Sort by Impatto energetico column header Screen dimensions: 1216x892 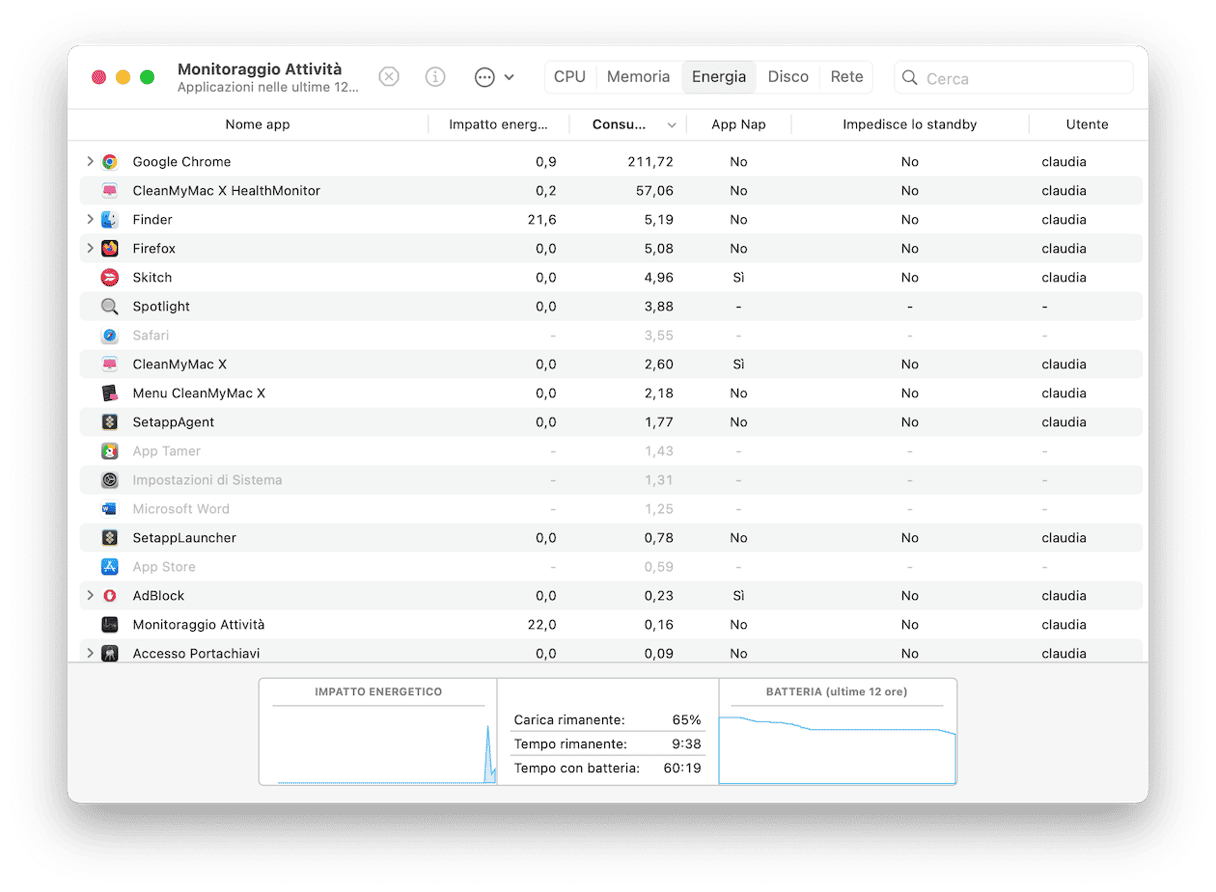pyautogui.click(x=498, y=125)
